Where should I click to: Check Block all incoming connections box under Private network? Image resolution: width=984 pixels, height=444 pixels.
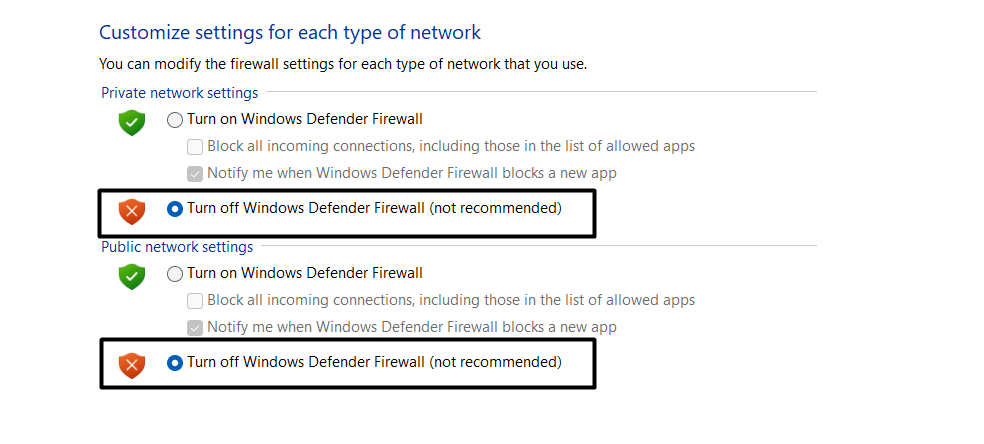click(x=195, y=147)
